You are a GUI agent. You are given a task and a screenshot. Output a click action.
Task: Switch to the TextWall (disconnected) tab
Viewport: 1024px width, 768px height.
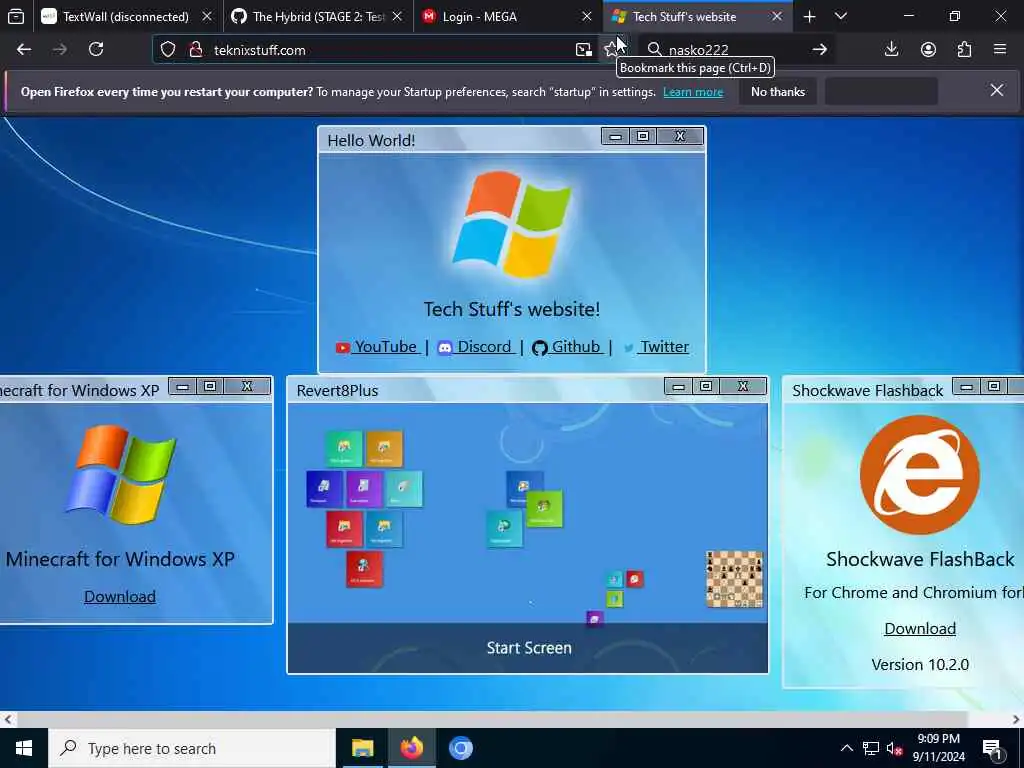(126, 16)
